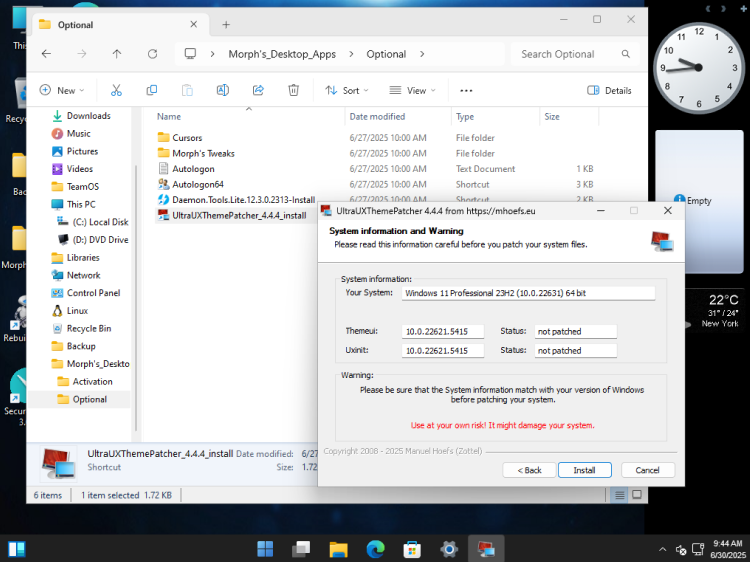
Task: Open the Windows Start button
Action: pos(265,549)
